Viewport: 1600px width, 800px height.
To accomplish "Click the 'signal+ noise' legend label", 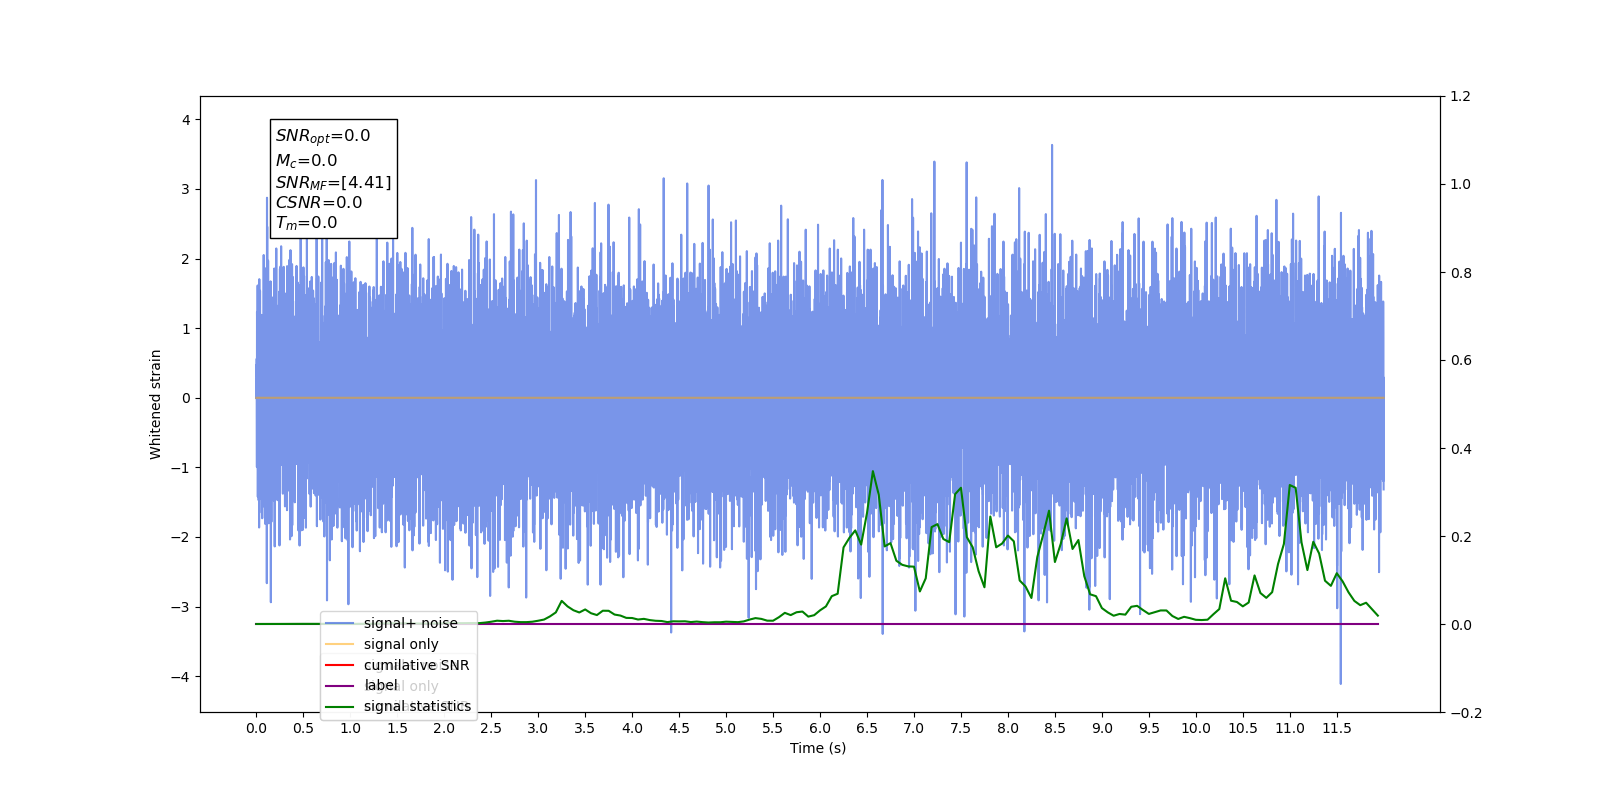I will [x=410, y=623].
